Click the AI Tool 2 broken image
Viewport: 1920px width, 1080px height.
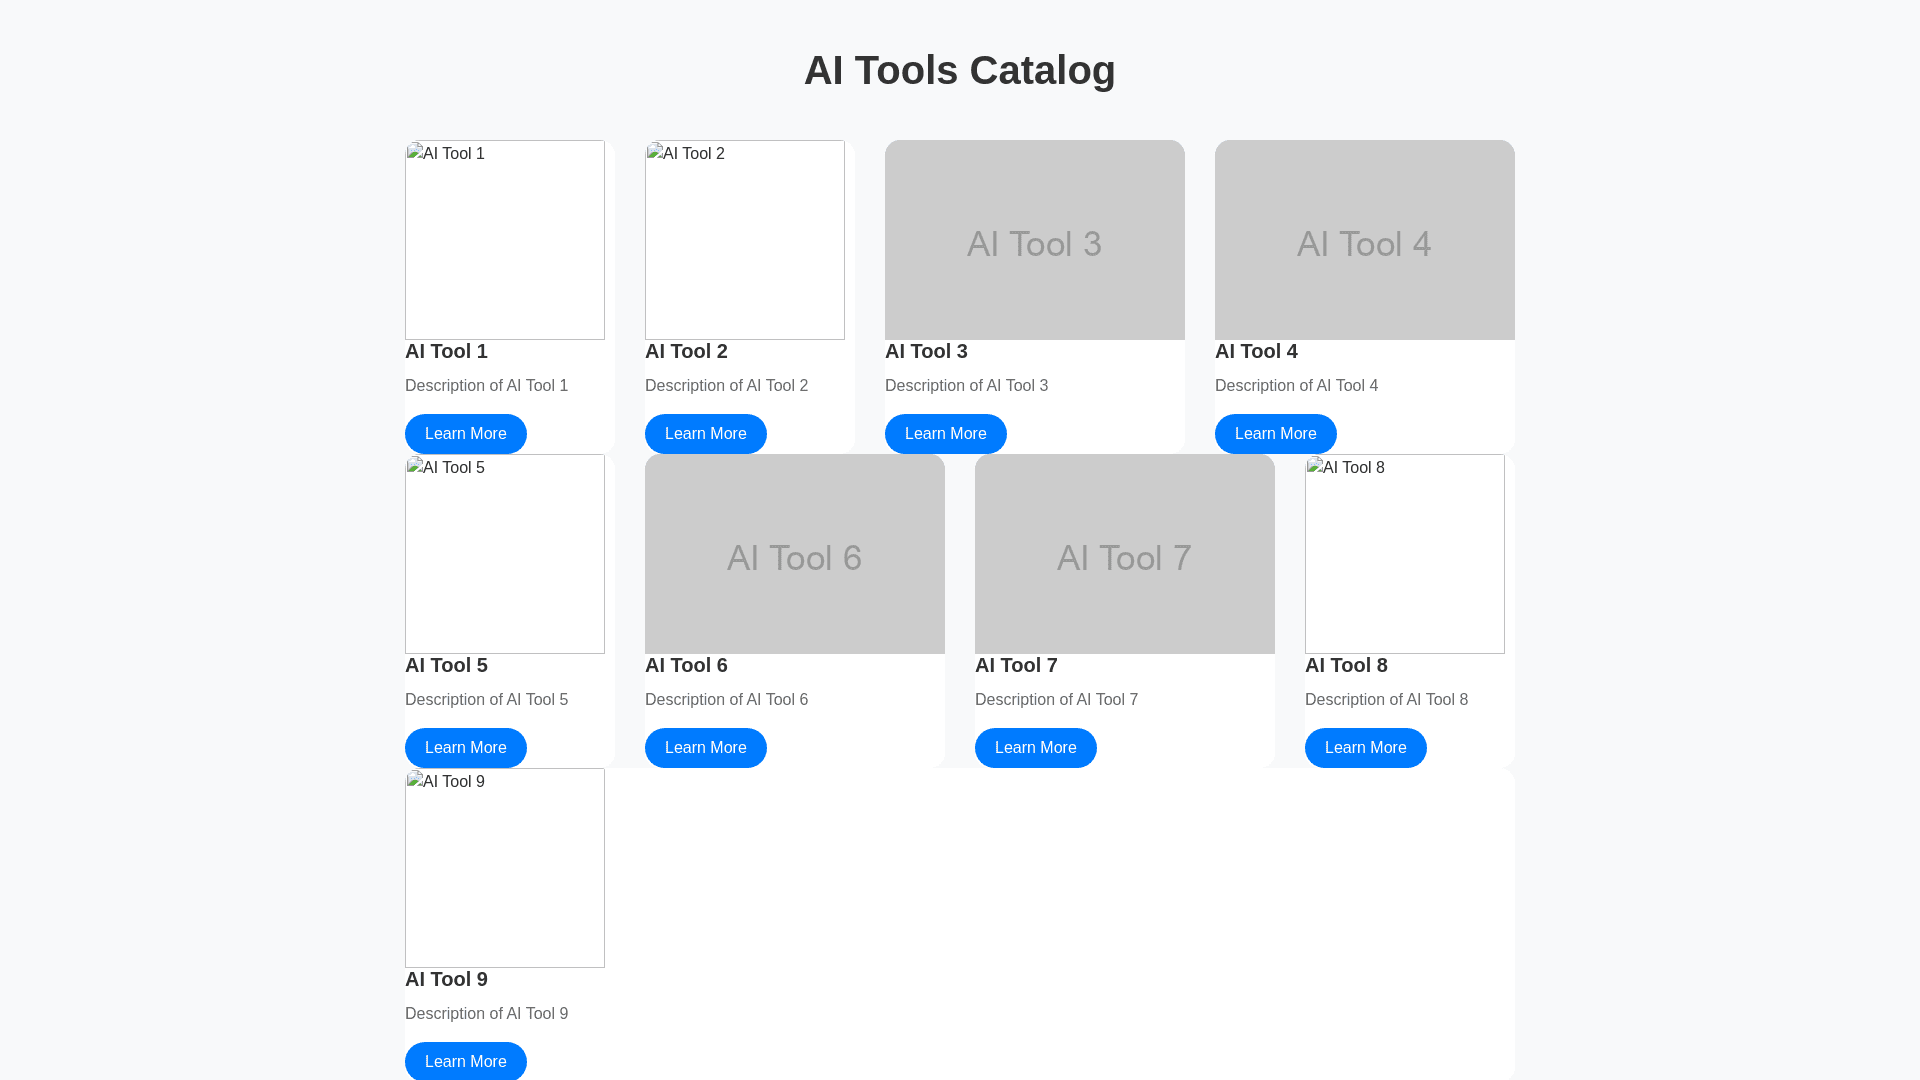tap(744, 240)
